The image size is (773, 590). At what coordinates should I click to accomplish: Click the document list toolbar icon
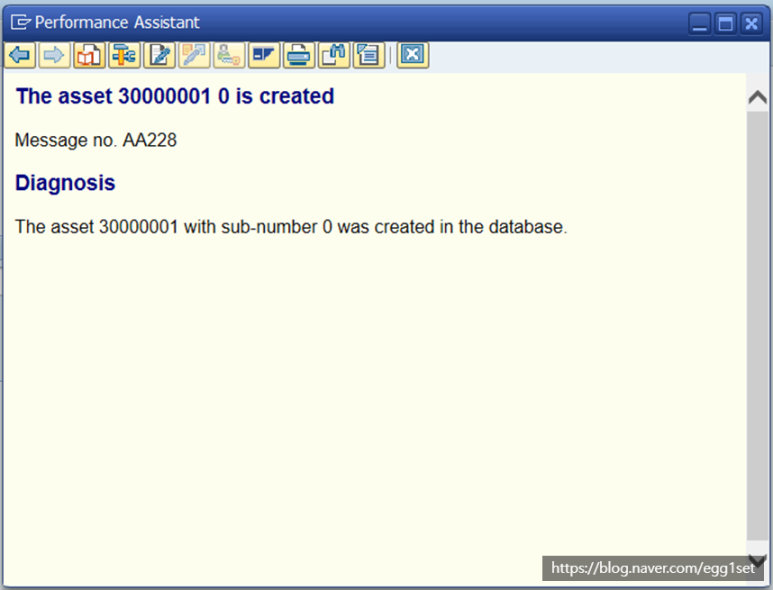(369, 55)
